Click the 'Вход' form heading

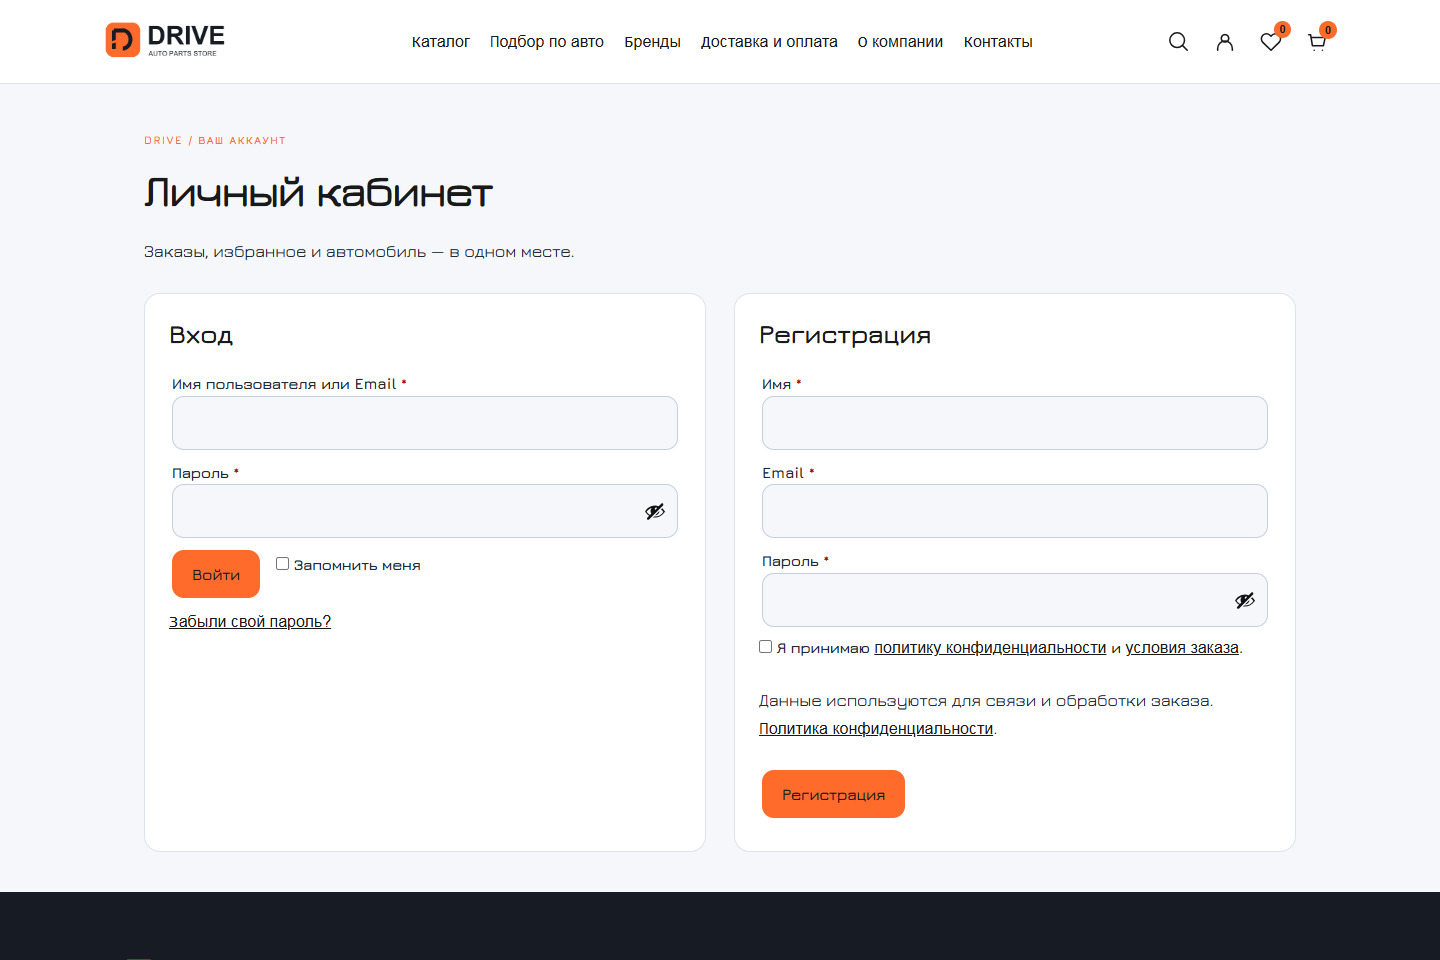click(x=201, y=335)
